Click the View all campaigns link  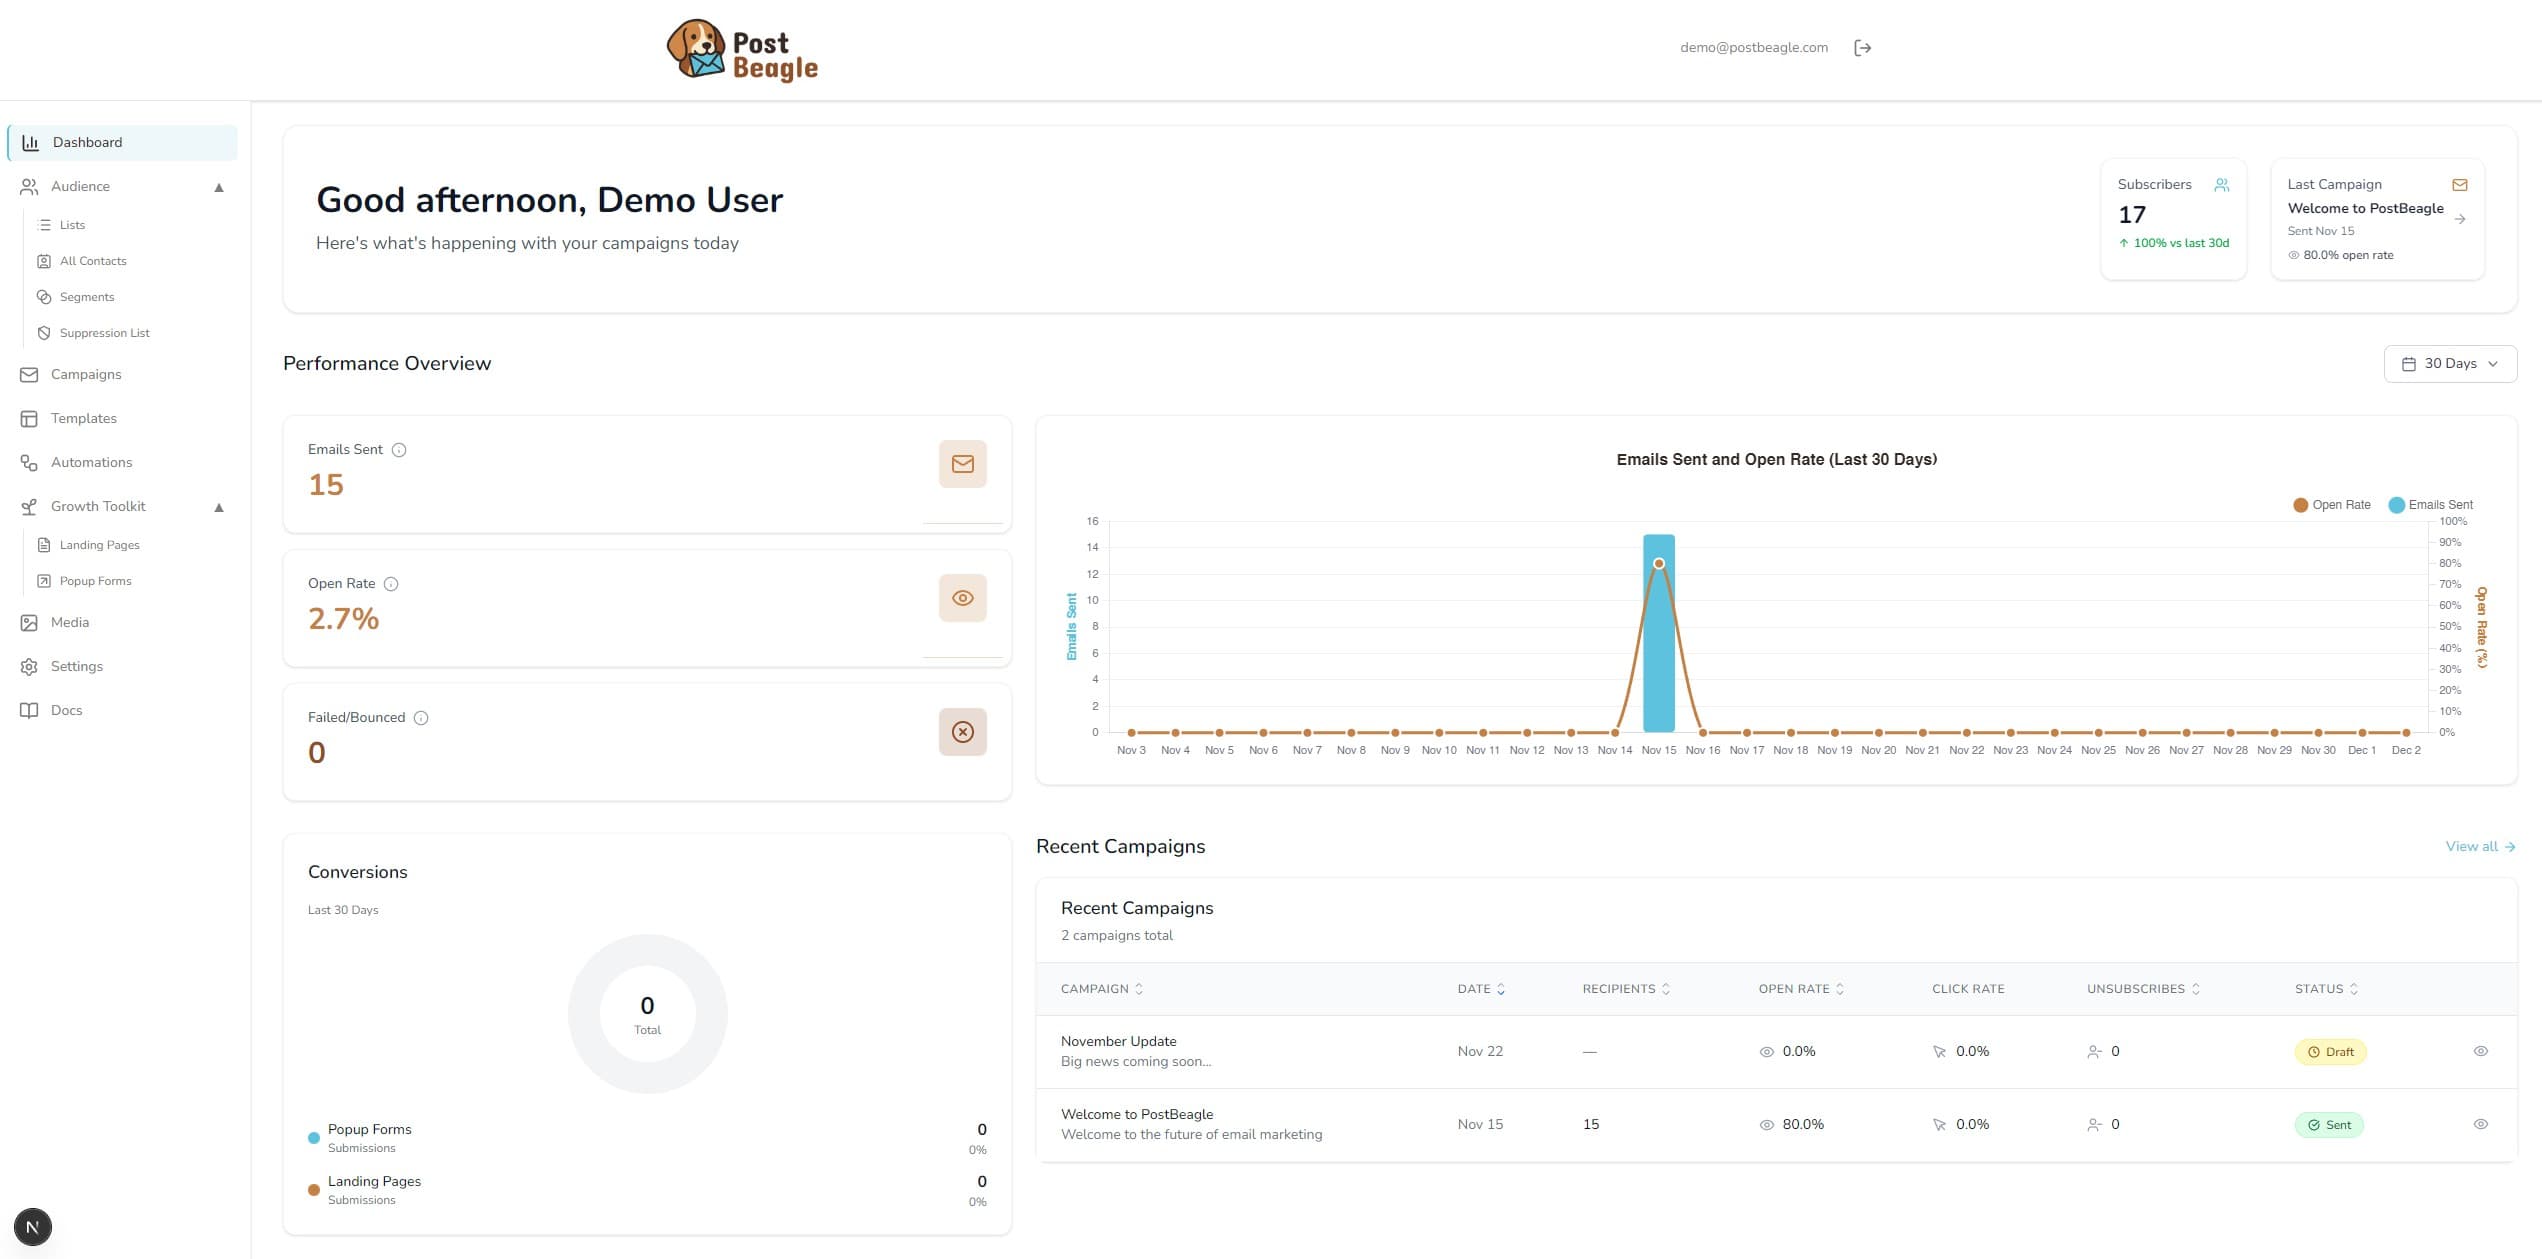tap(2480, 847)
